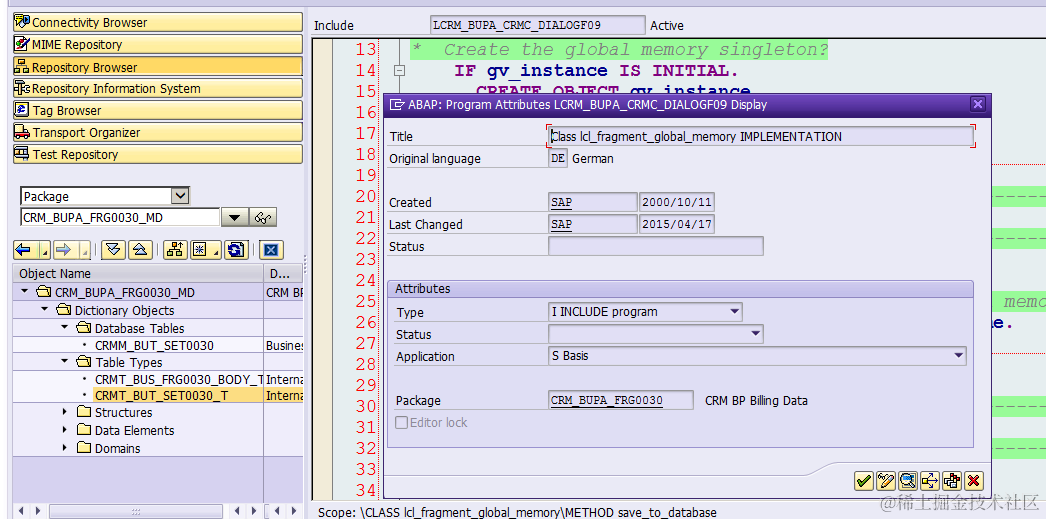Click the forward arrow navigation icon
1046x519 pixels.
click(x=63, y=250)
